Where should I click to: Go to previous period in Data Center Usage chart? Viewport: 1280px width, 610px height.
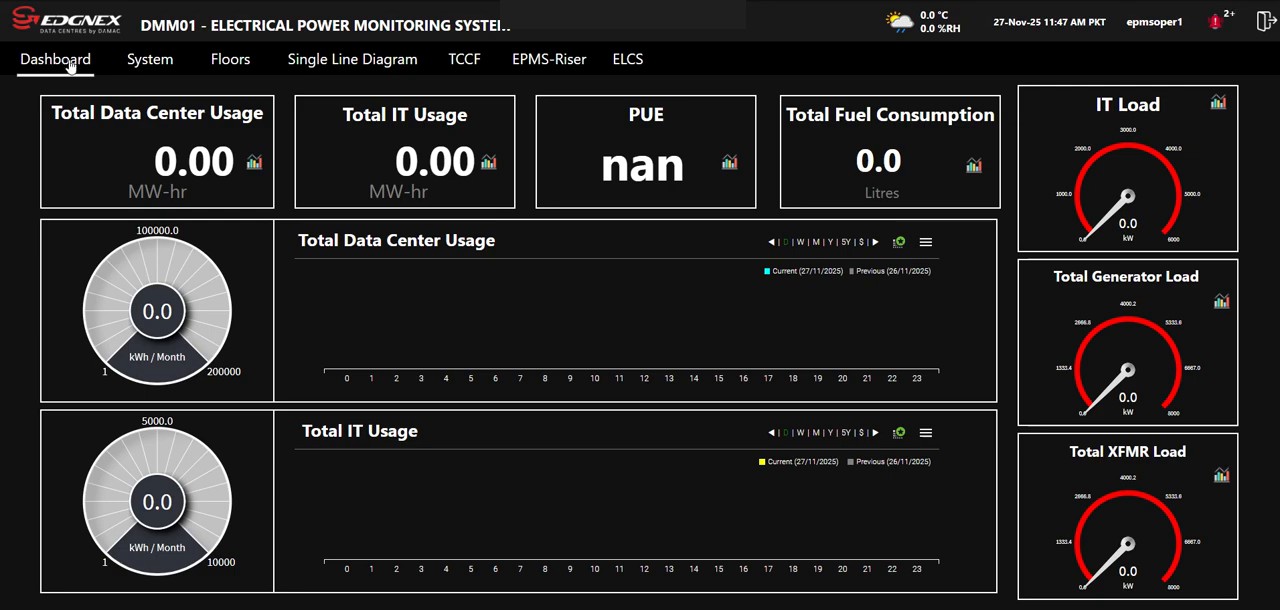click(771, 242)
